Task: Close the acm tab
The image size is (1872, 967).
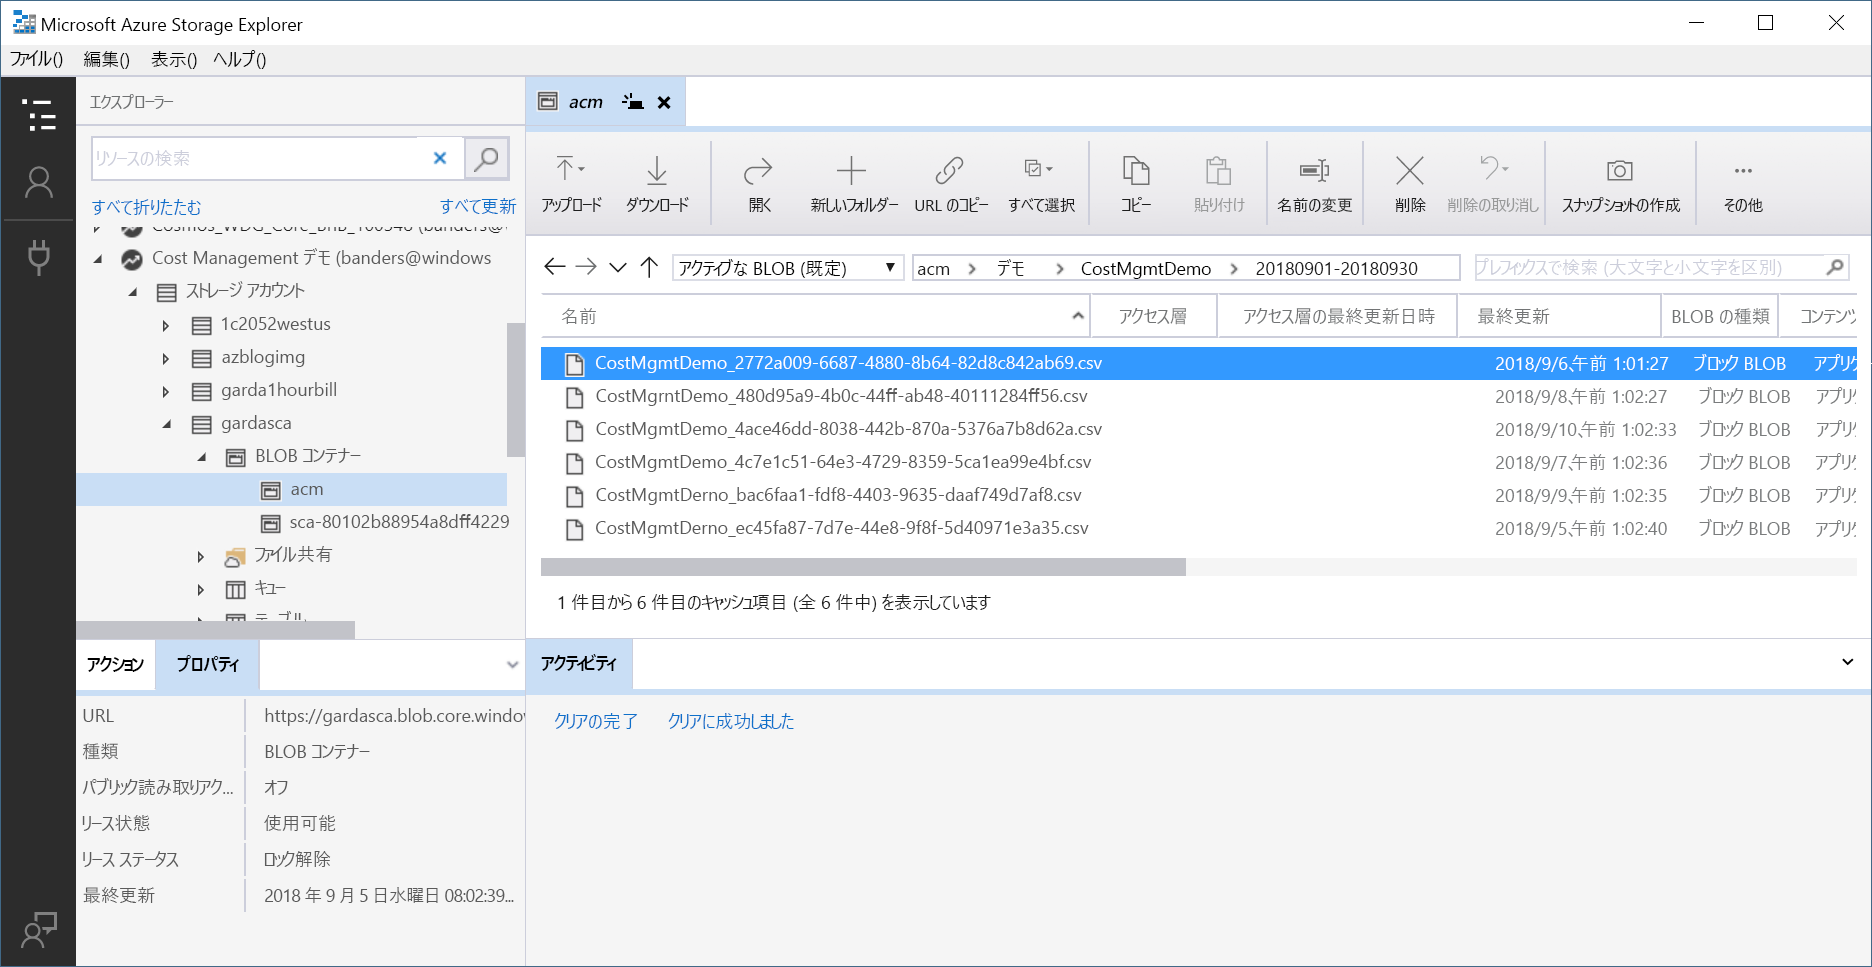Action: (664, 102)
